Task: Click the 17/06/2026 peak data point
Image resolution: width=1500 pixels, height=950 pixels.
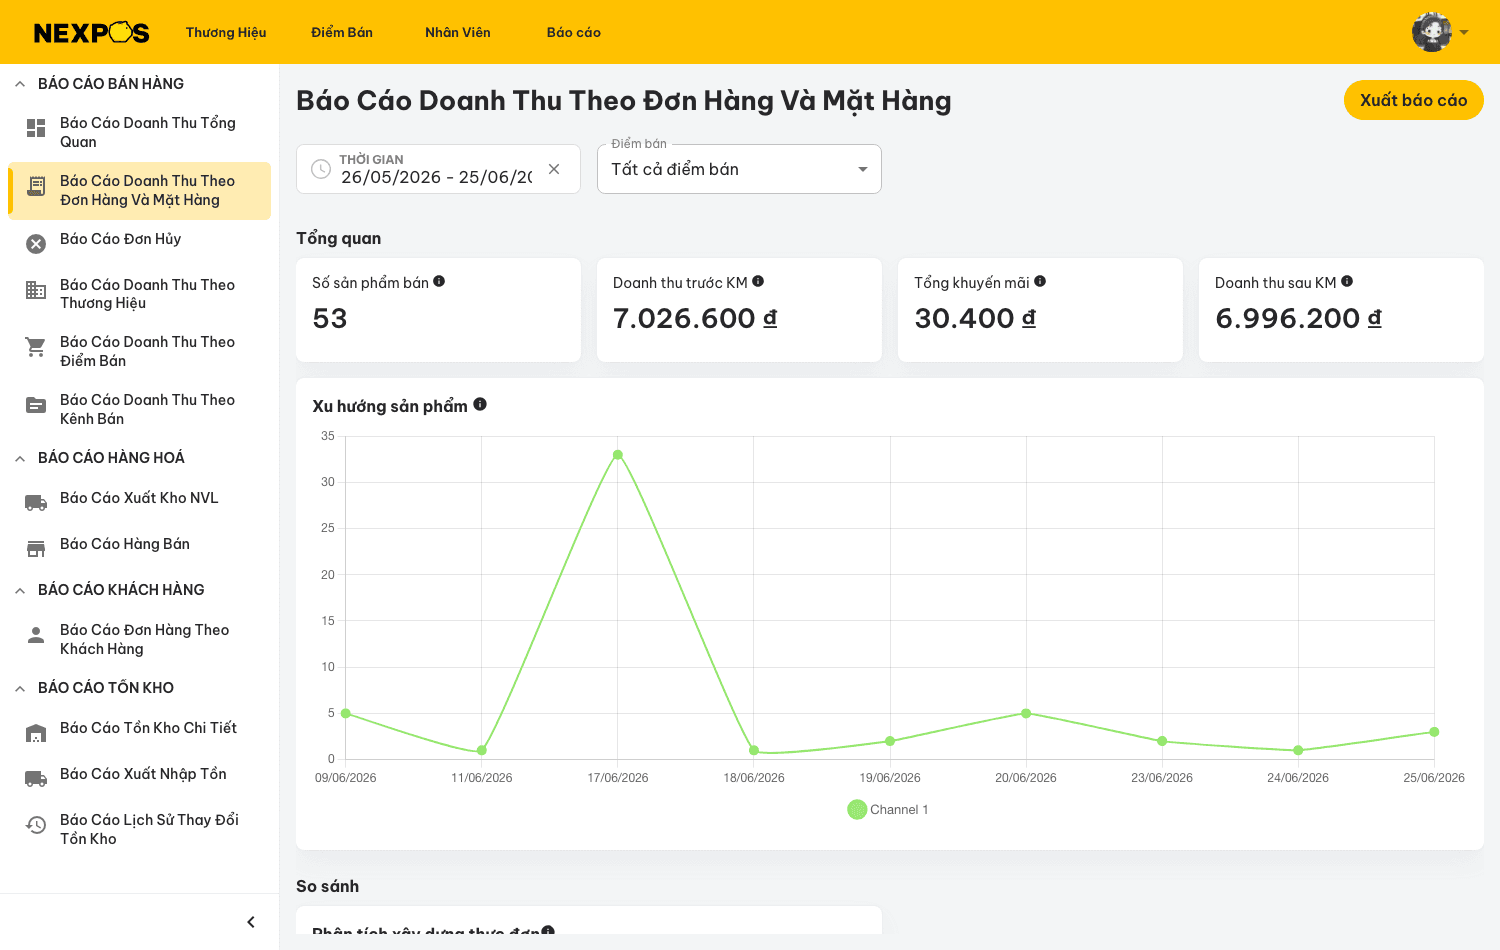Action: click(x=618, y=455)
